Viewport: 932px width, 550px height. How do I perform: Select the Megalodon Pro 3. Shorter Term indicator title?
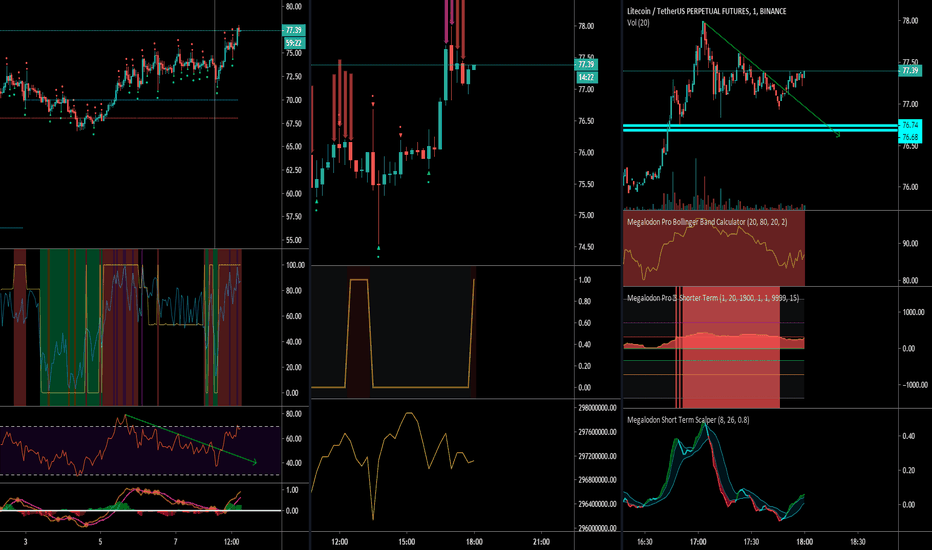click(x=713, y=298)
